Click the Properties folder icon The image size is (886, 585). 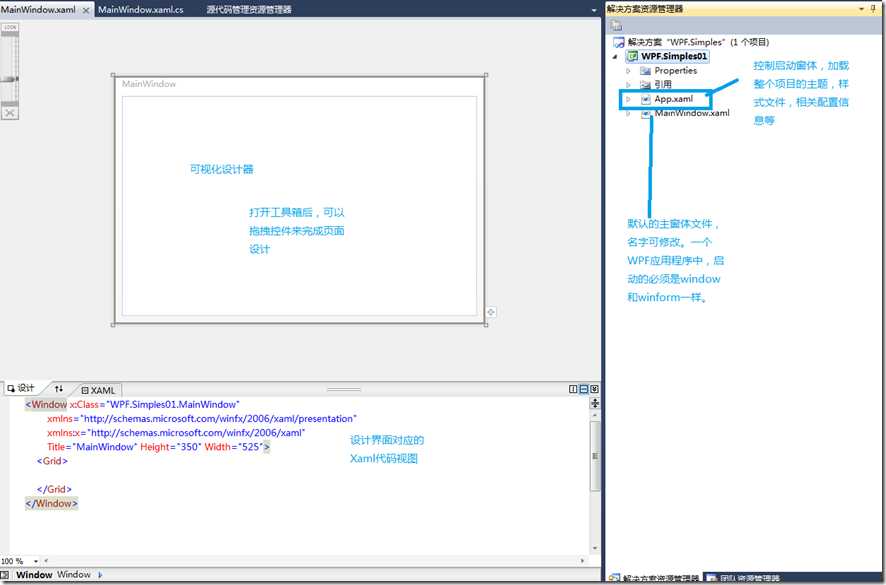pyautogui.click(x=645, y=71)
